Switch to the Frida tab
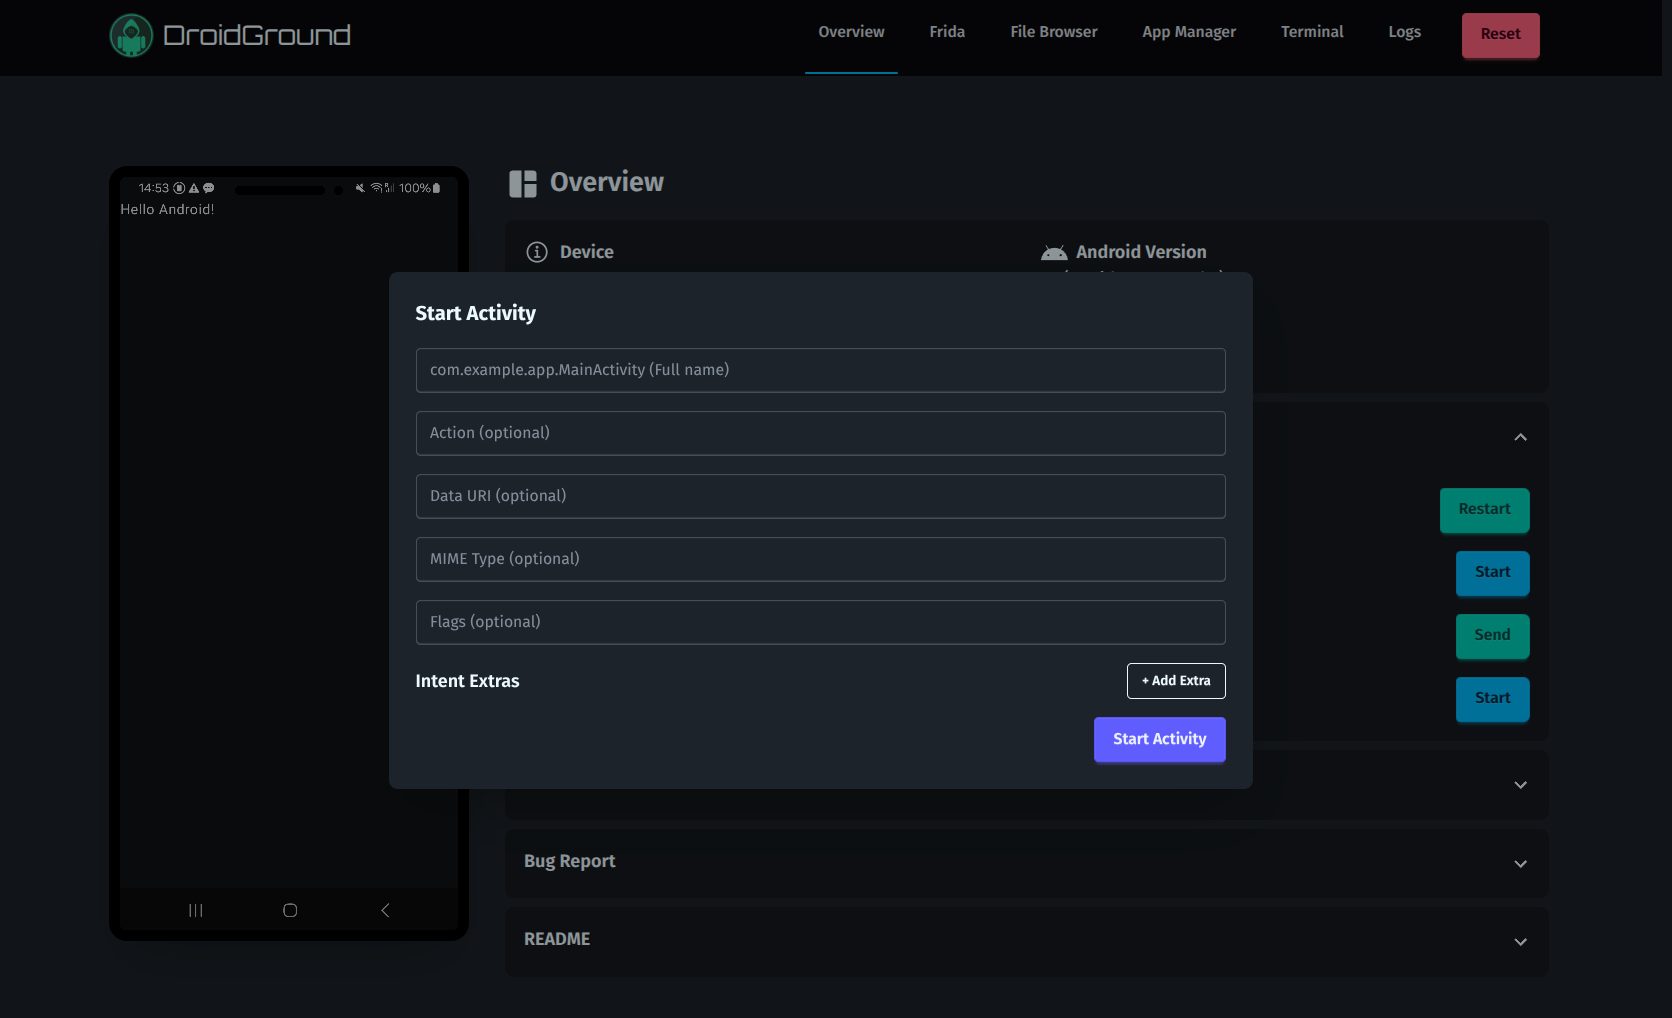The height and width of the screenshot is (1018, 1672). 946,31
